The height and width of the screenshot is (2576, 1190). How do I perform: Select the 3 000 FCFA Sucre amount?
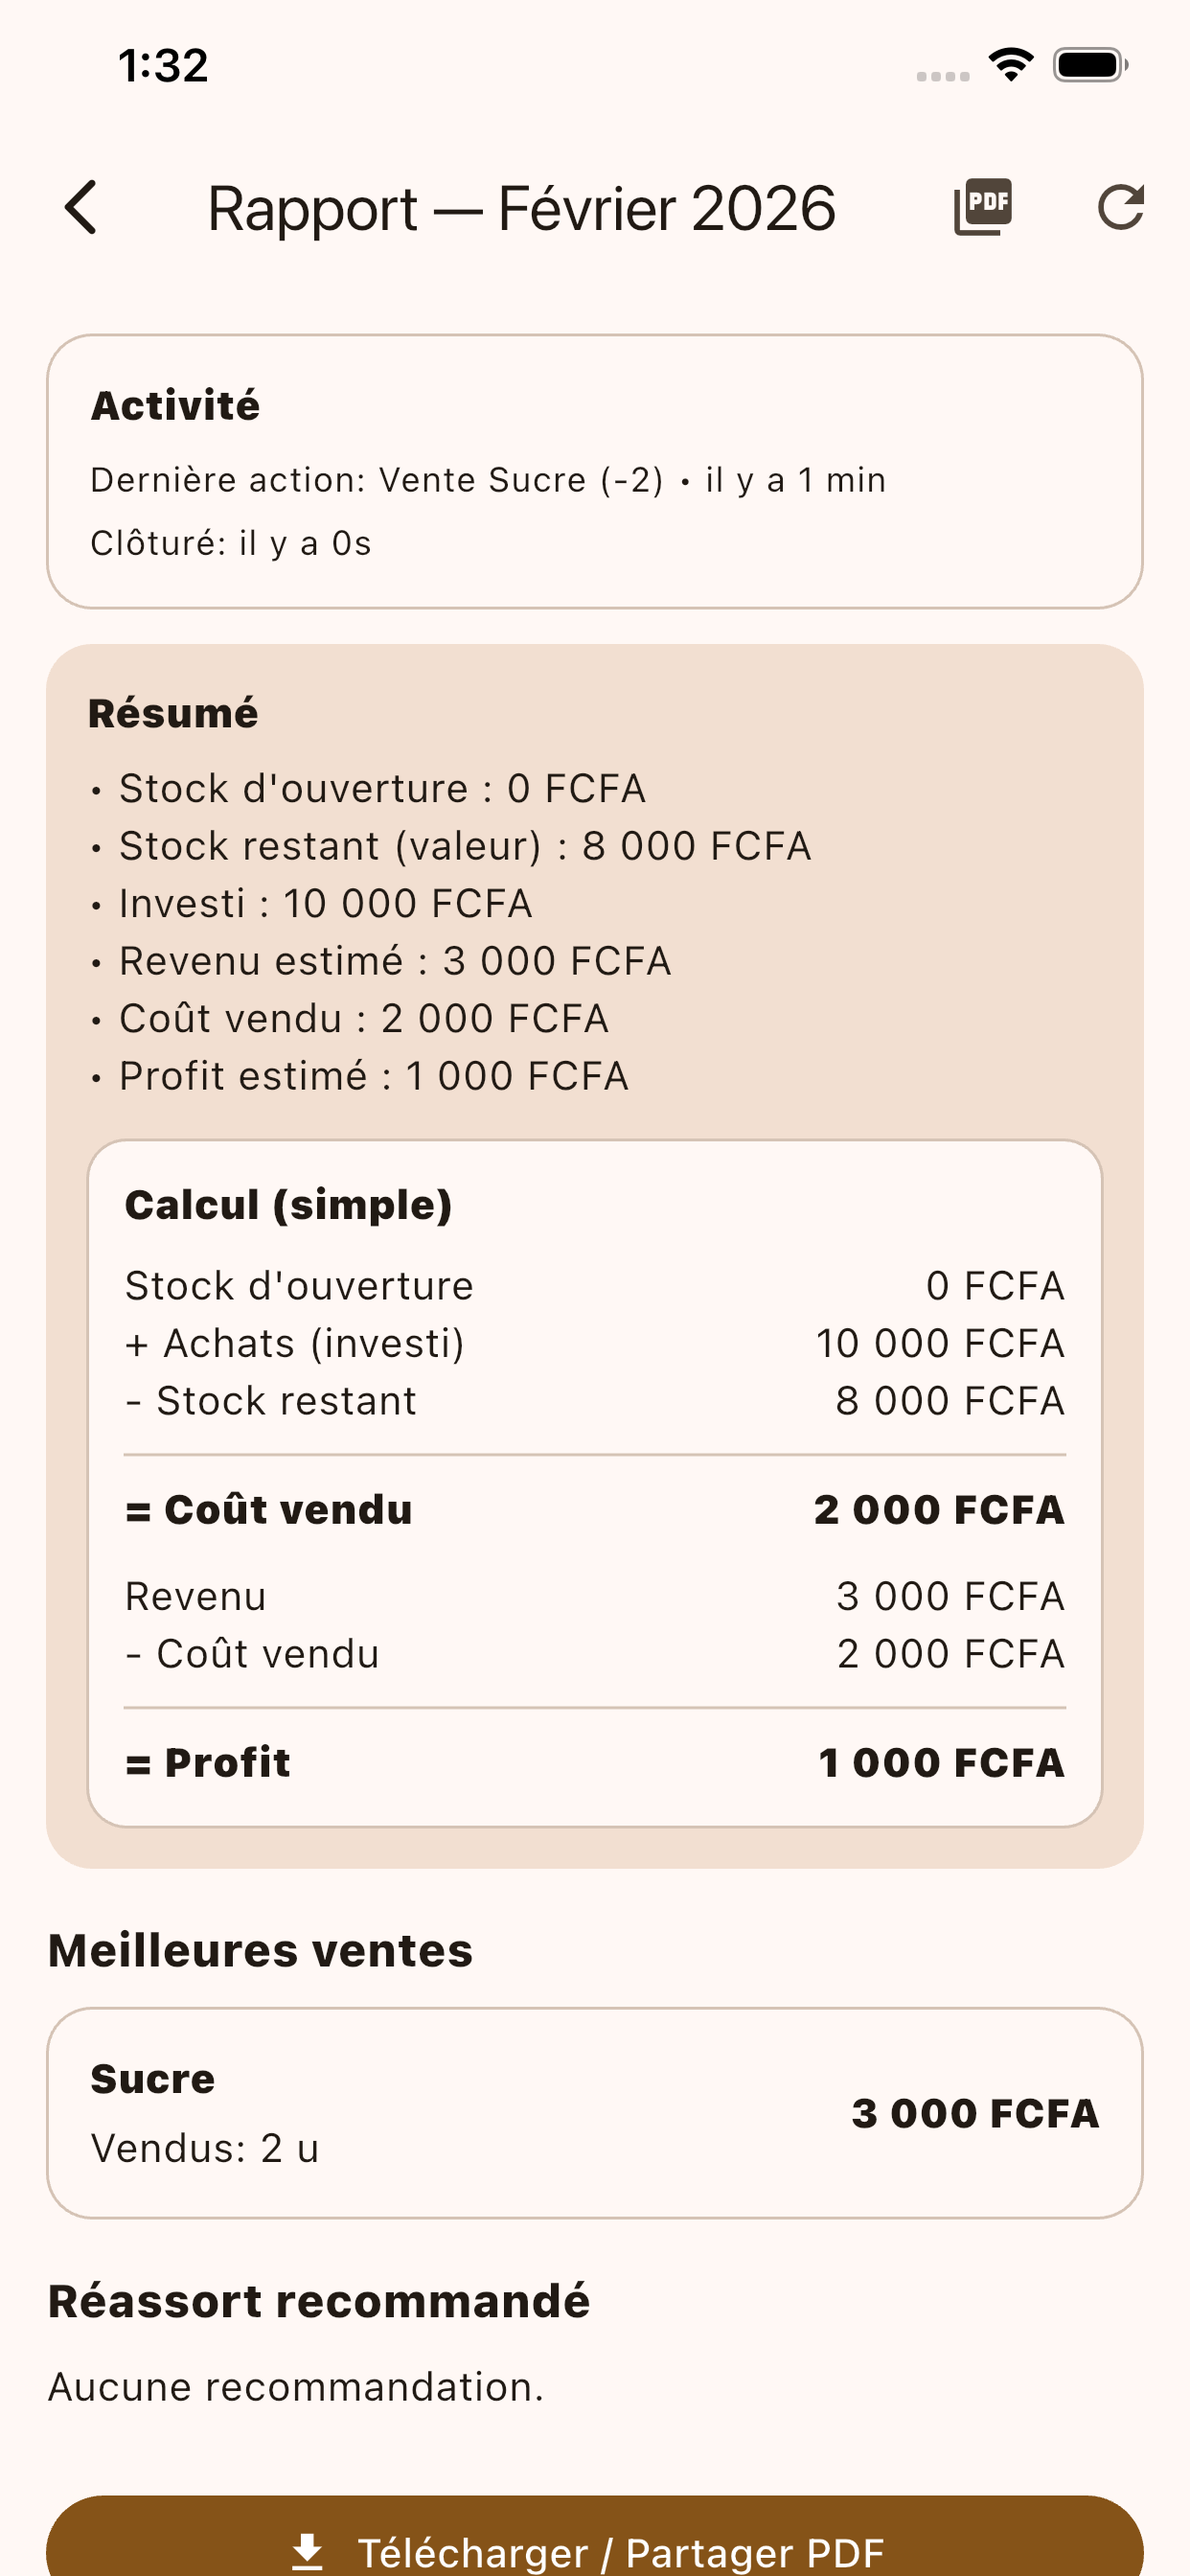974,2112
